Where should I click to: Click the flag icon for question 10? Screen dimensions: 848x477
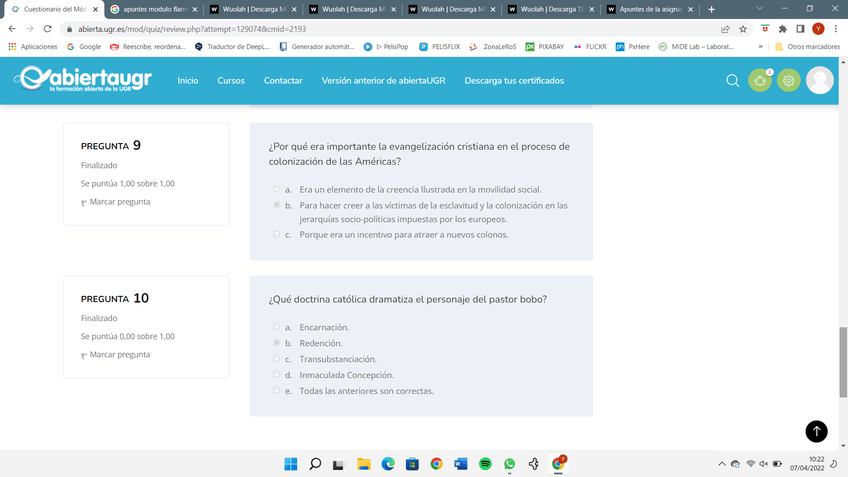pos(84,356)
